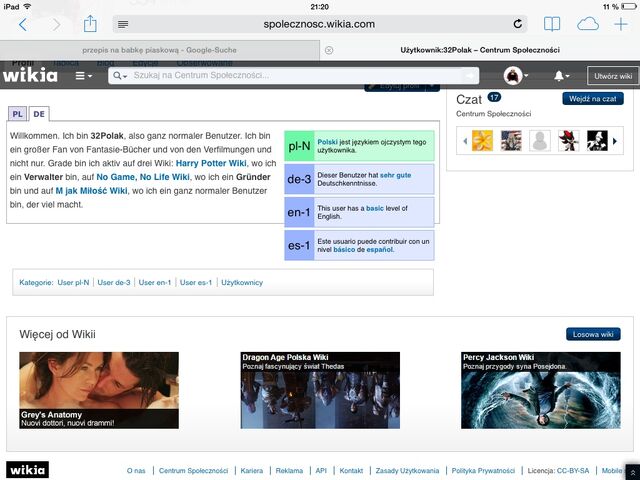
Task: Open Harry Potter Wiki link
Action: tap(211, 163)
